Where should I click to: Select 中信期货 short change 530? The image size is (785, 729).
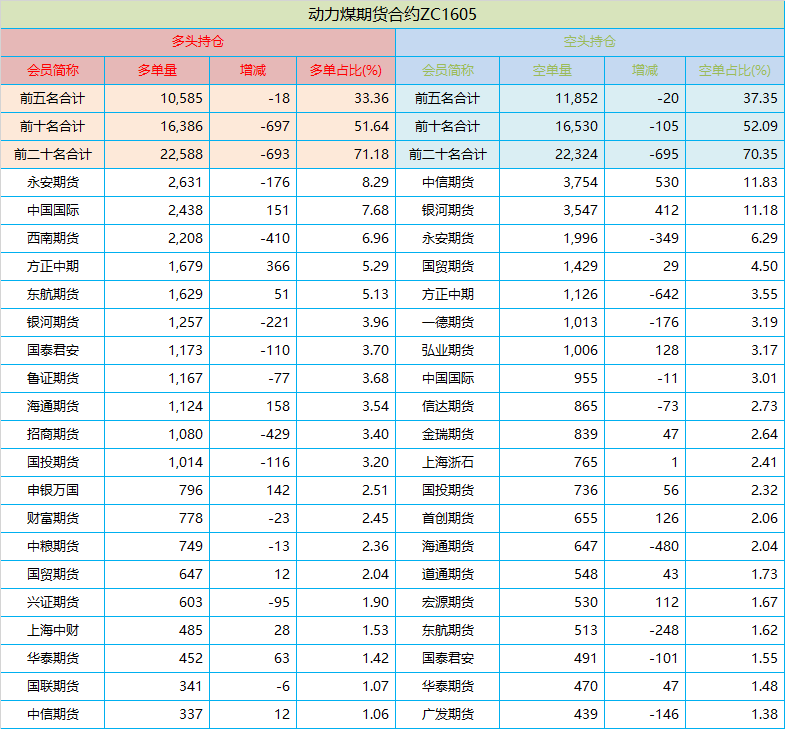pyautogui.click(x=667, y=182)
